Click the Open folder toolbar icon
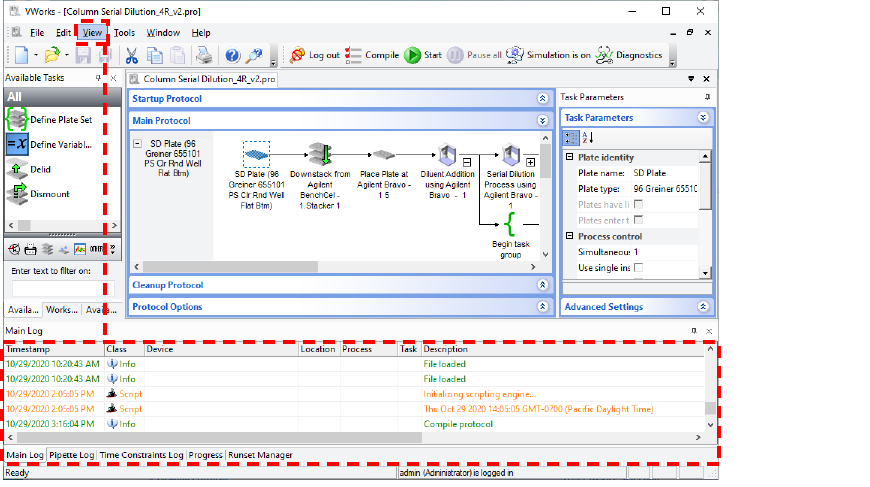The height and width of the screenshot is (487, 870). (52, 55)
